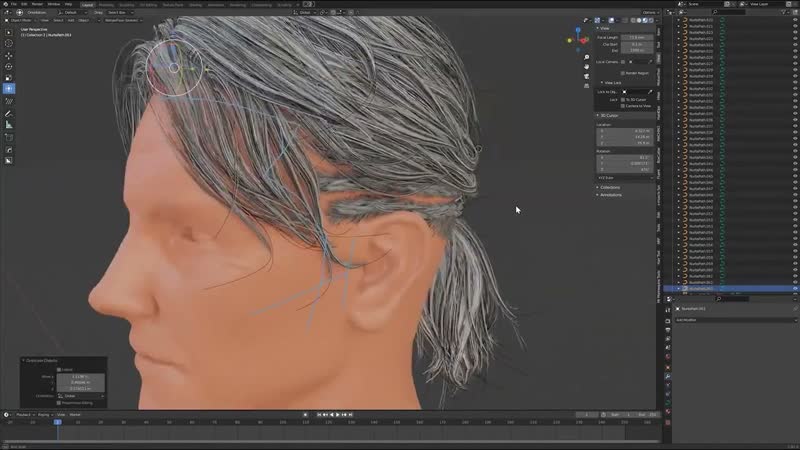This screenshot has width=800, height=450.
Task: Open the Render menu
Action: (x=37, y=4)
